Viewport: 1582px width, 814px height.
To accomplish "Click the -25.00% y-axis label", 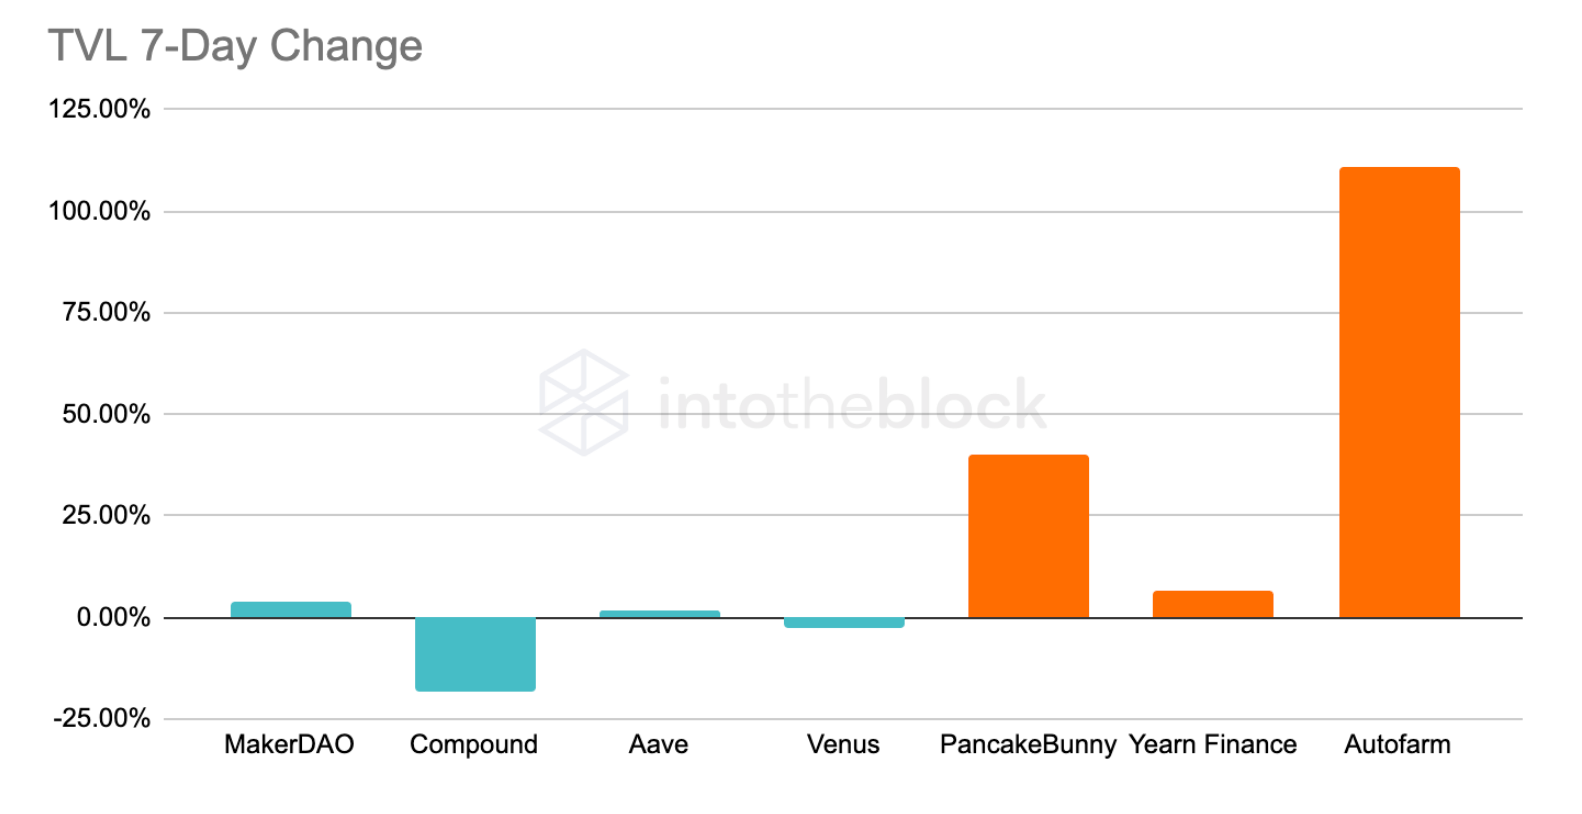I will [101, 718].
